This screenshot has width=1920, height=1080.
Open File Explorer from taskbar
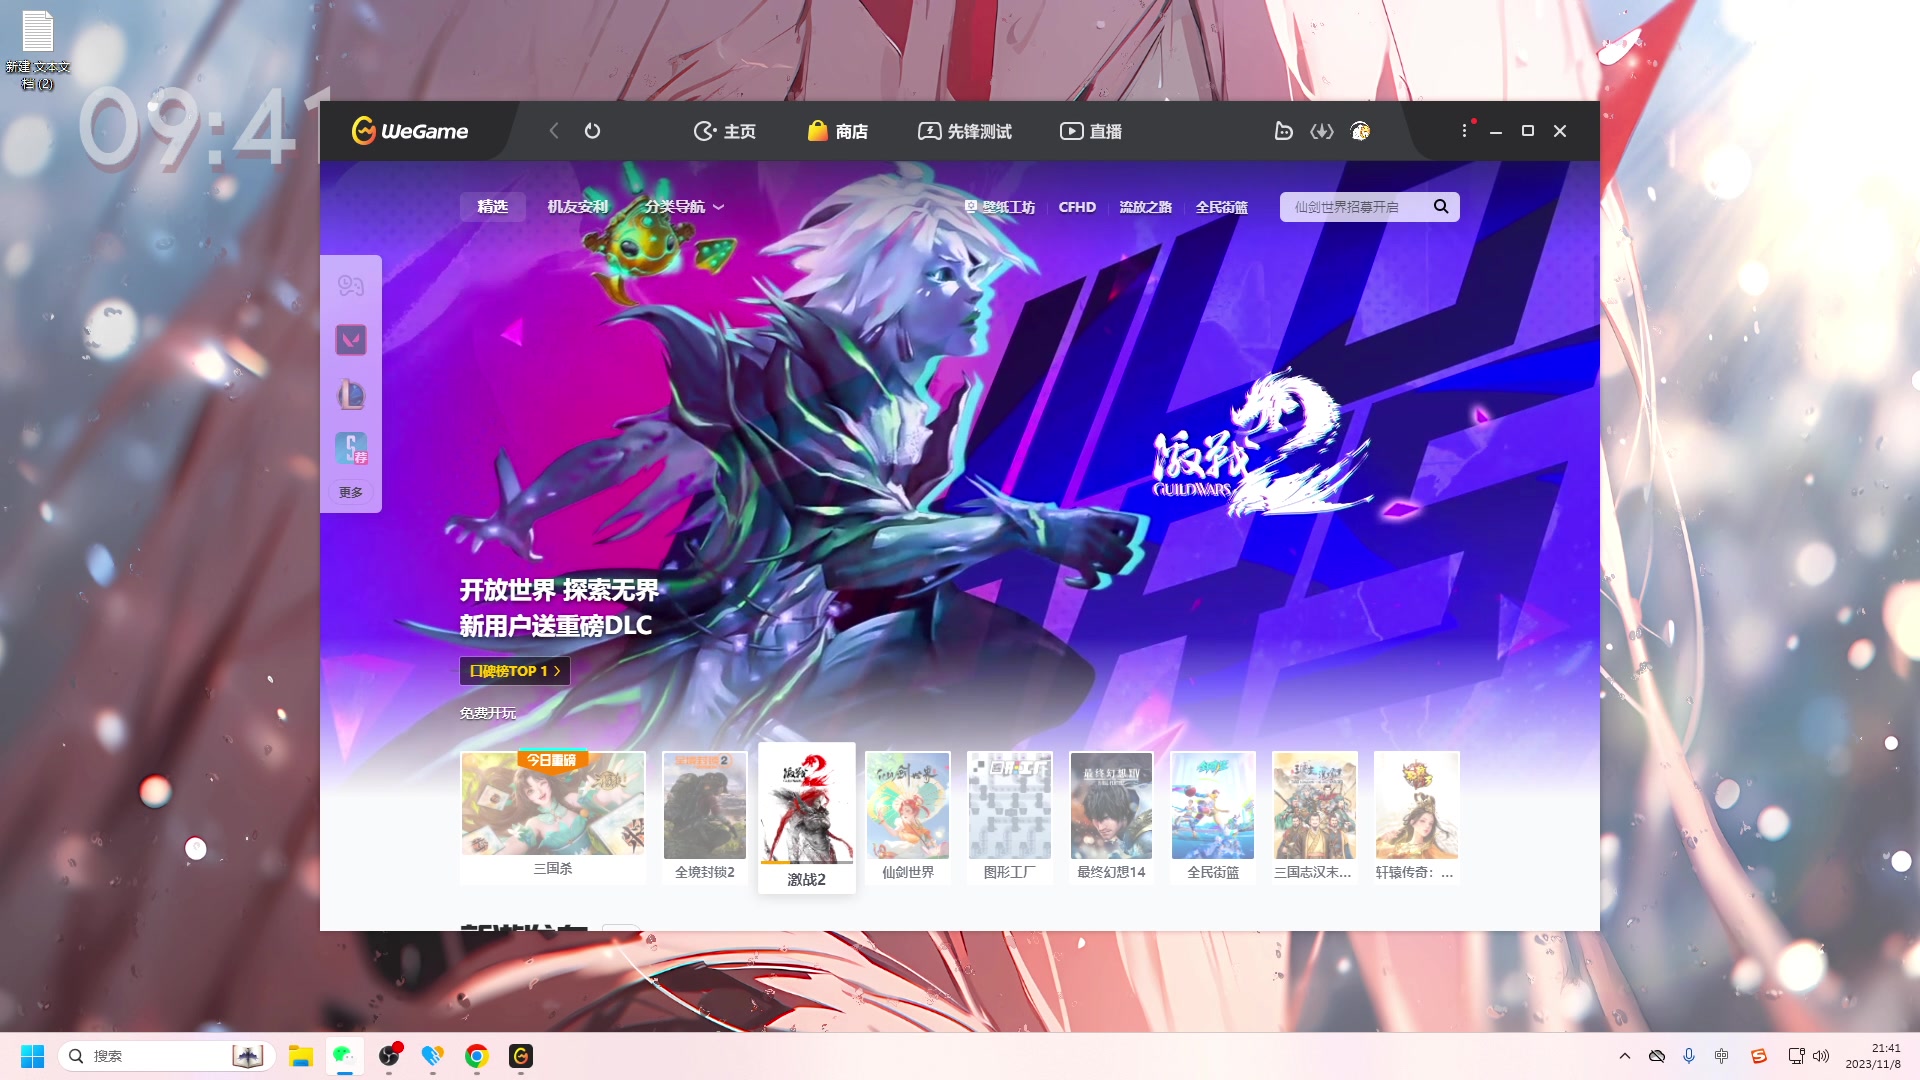pyautogui.click(x=300, y=1056)
